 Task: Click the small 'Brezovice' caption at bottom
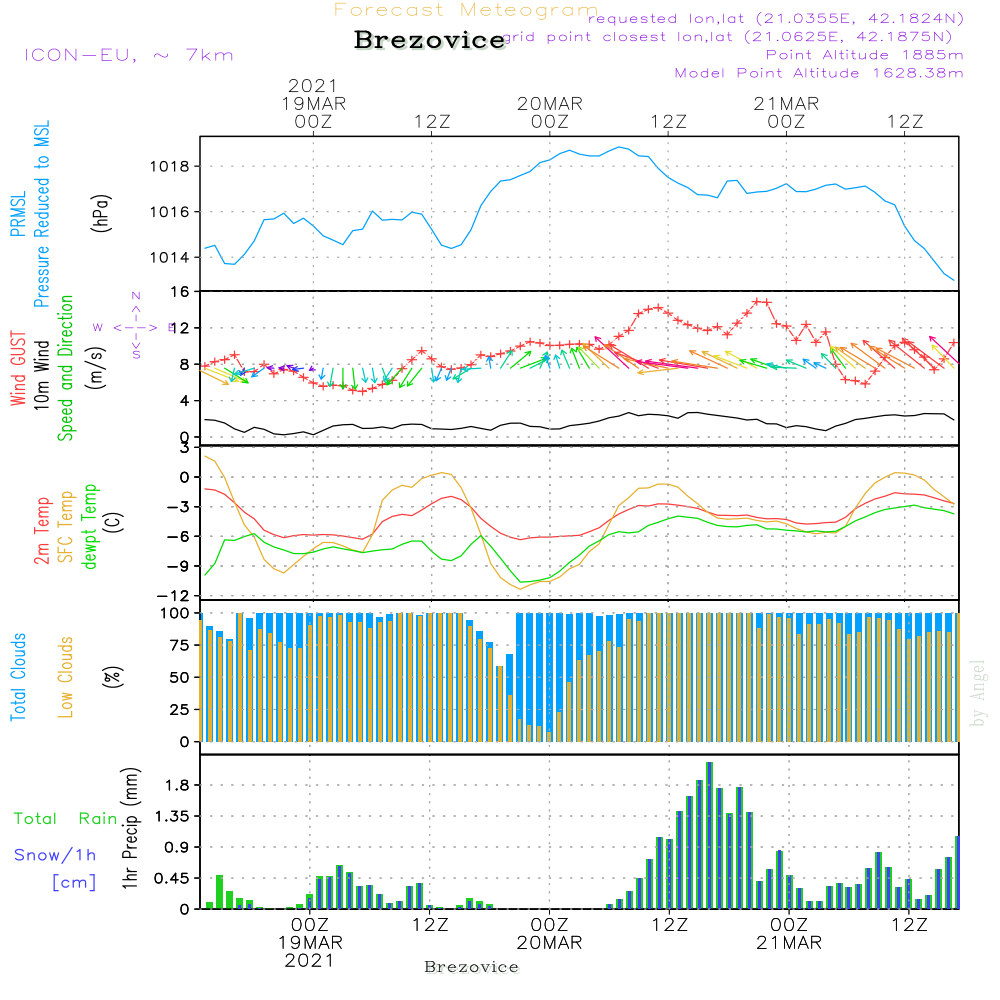[x=471, y=967]
